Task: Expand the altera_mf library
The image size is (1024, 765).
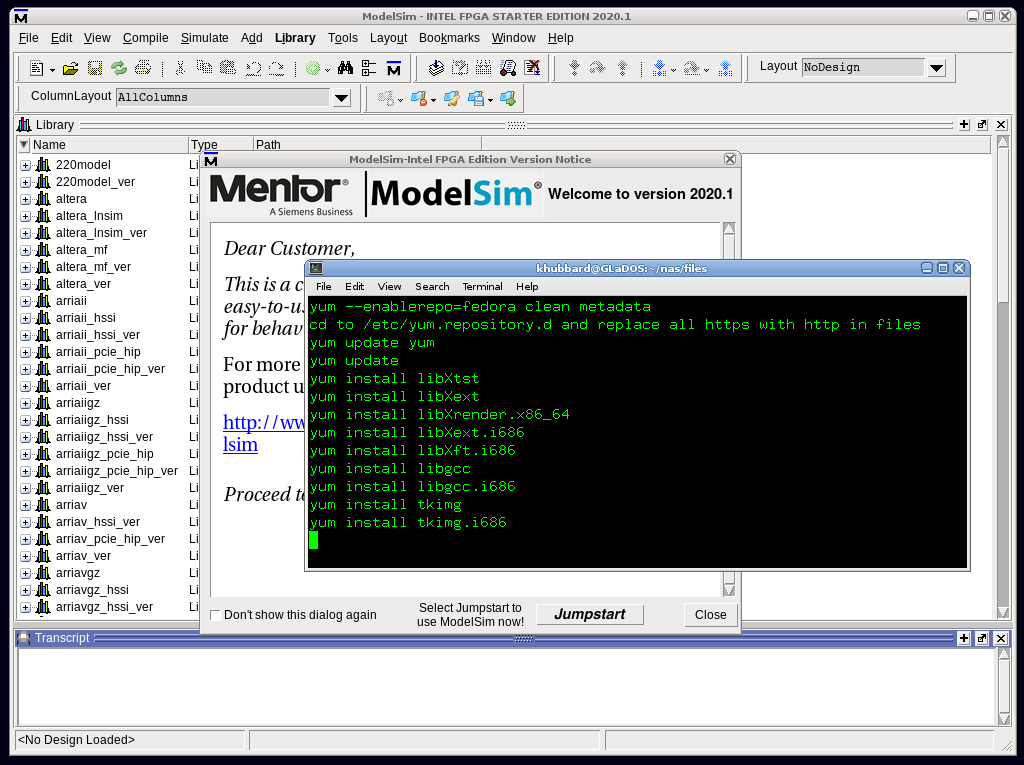Action: 25,250
